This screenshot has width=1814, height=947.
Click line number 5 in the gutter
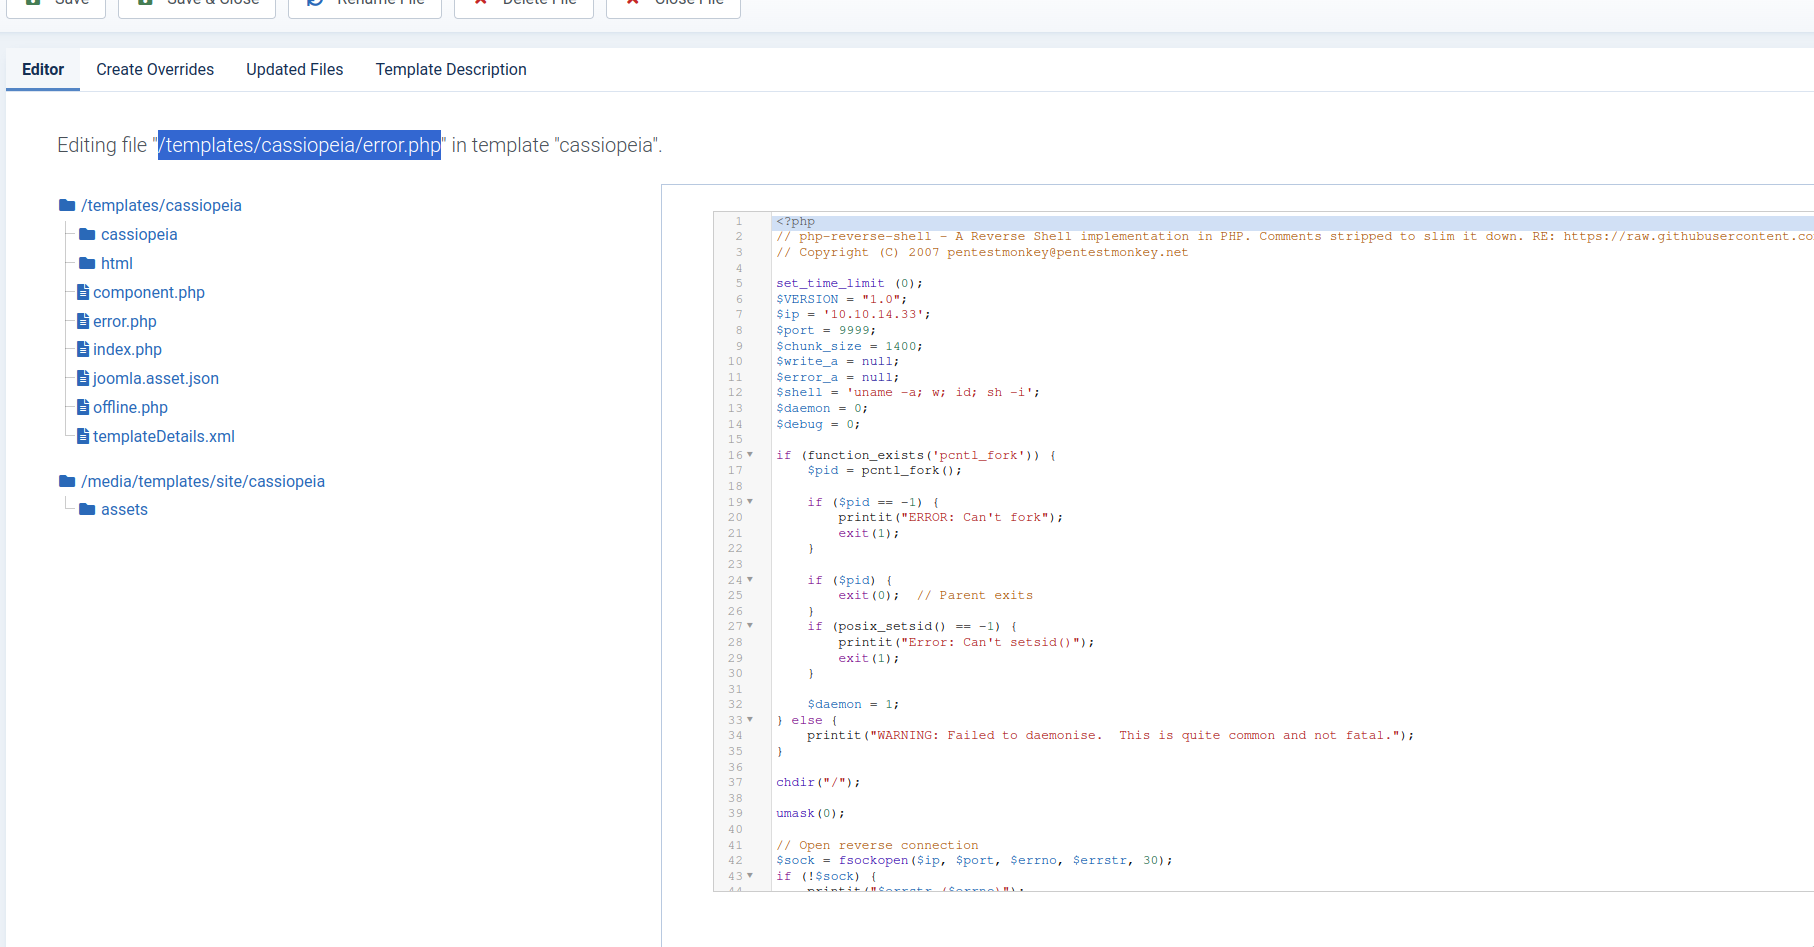(739, 283)
